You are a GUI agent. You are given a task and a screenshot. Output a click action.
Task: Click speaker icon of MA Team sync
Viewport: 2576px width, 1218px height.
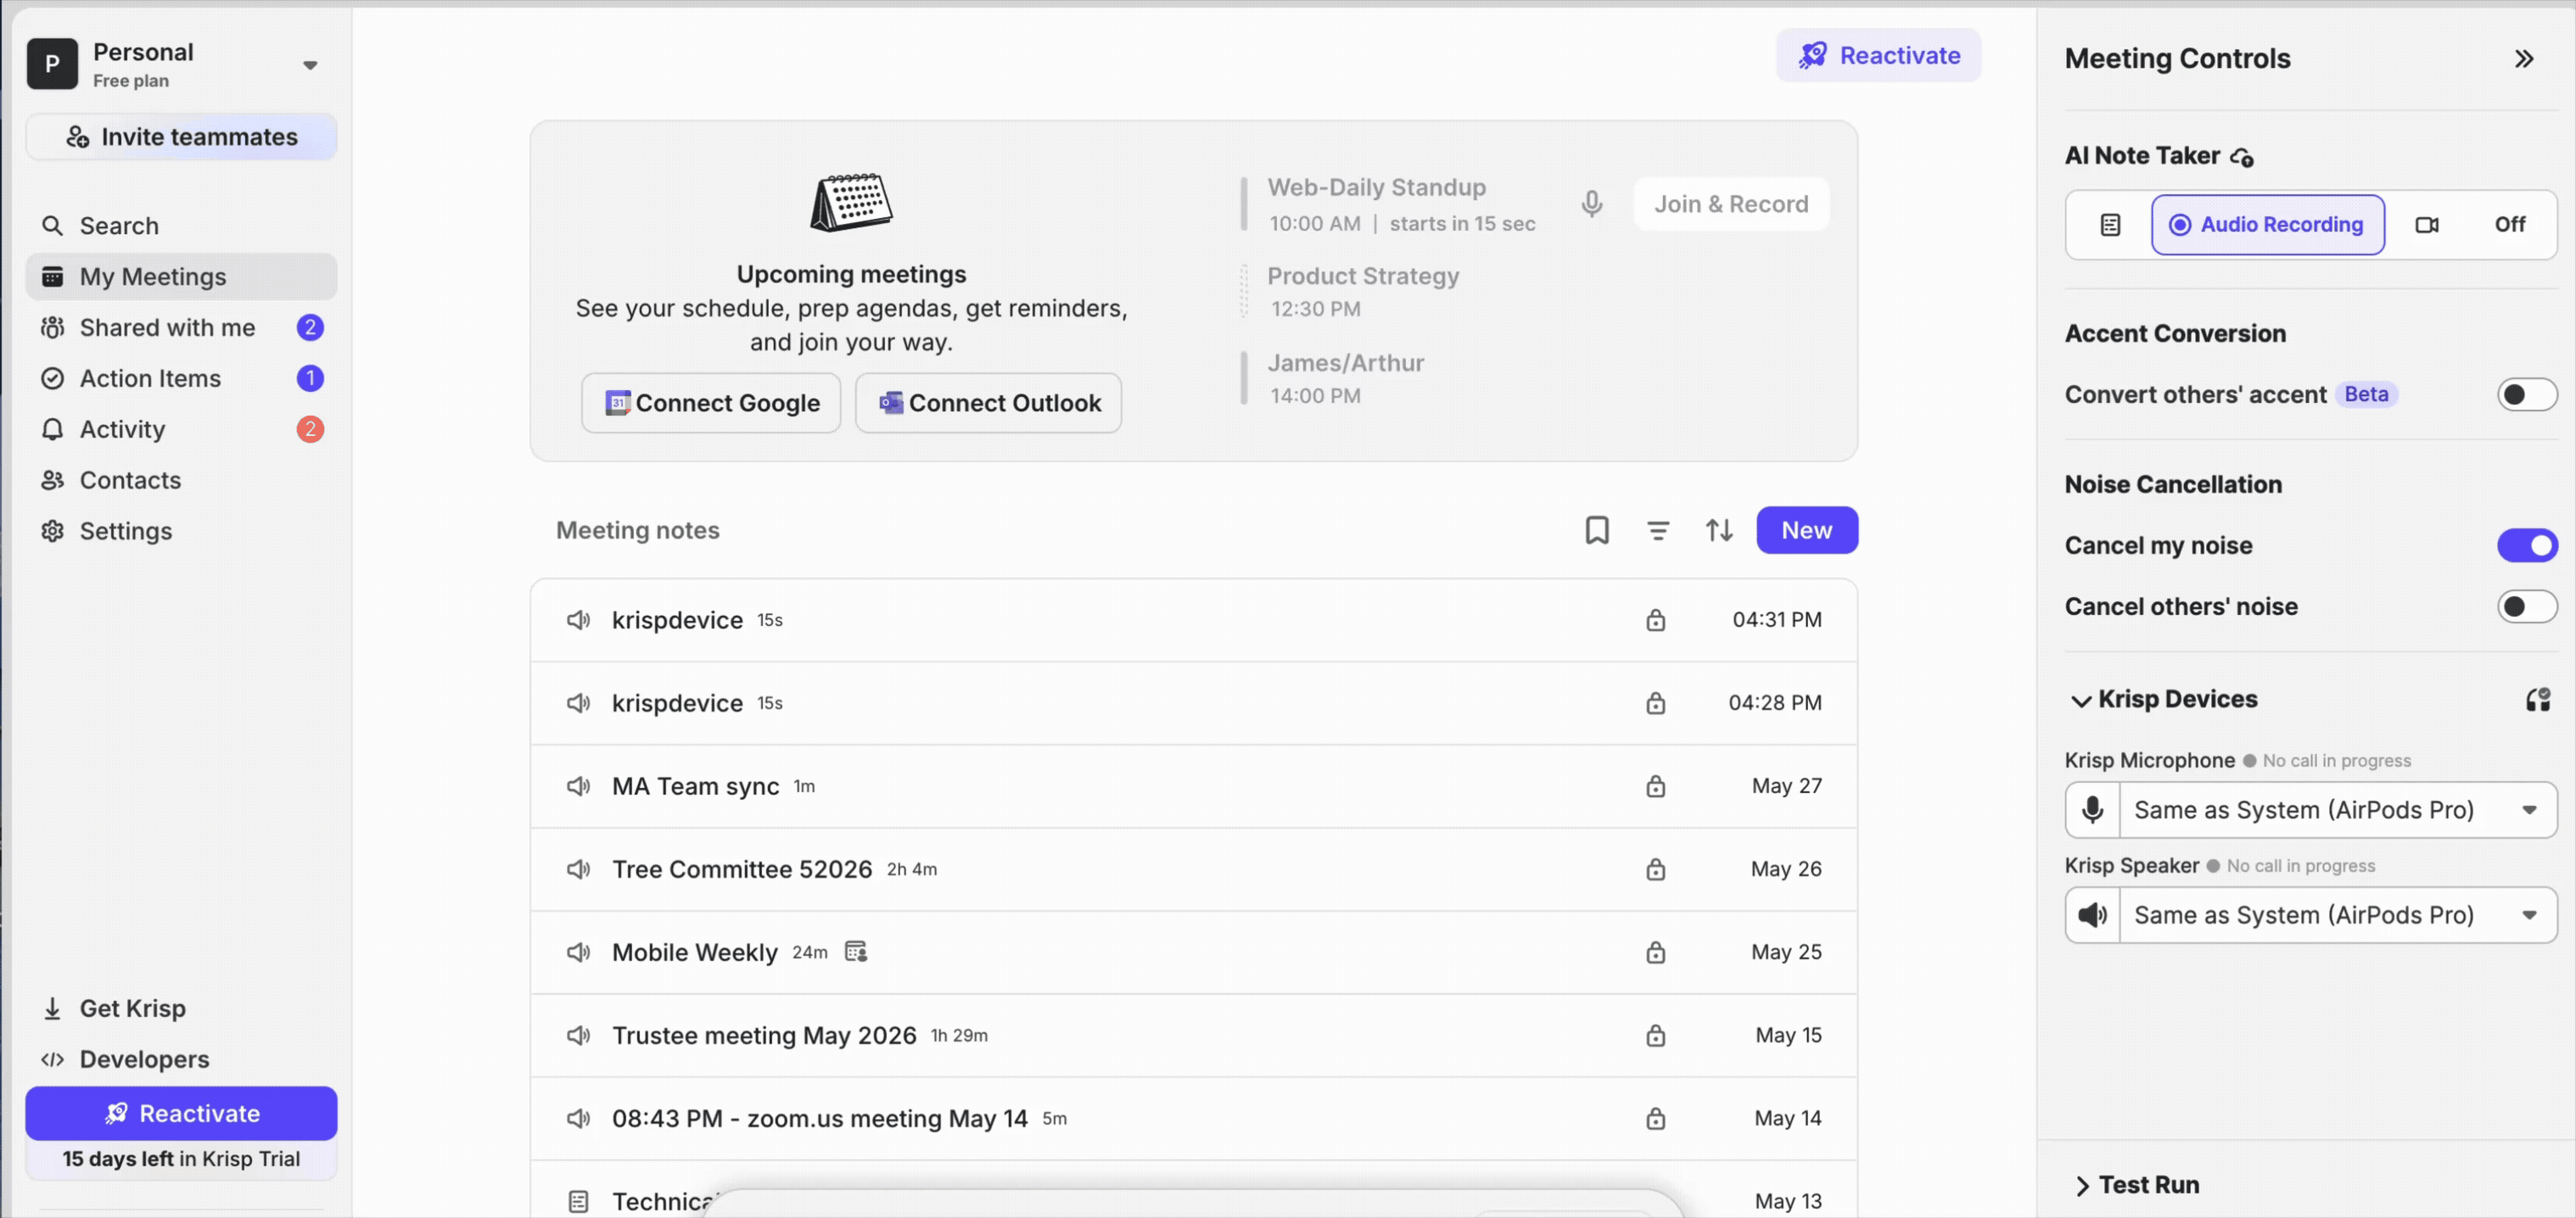(x=578, y=787)
